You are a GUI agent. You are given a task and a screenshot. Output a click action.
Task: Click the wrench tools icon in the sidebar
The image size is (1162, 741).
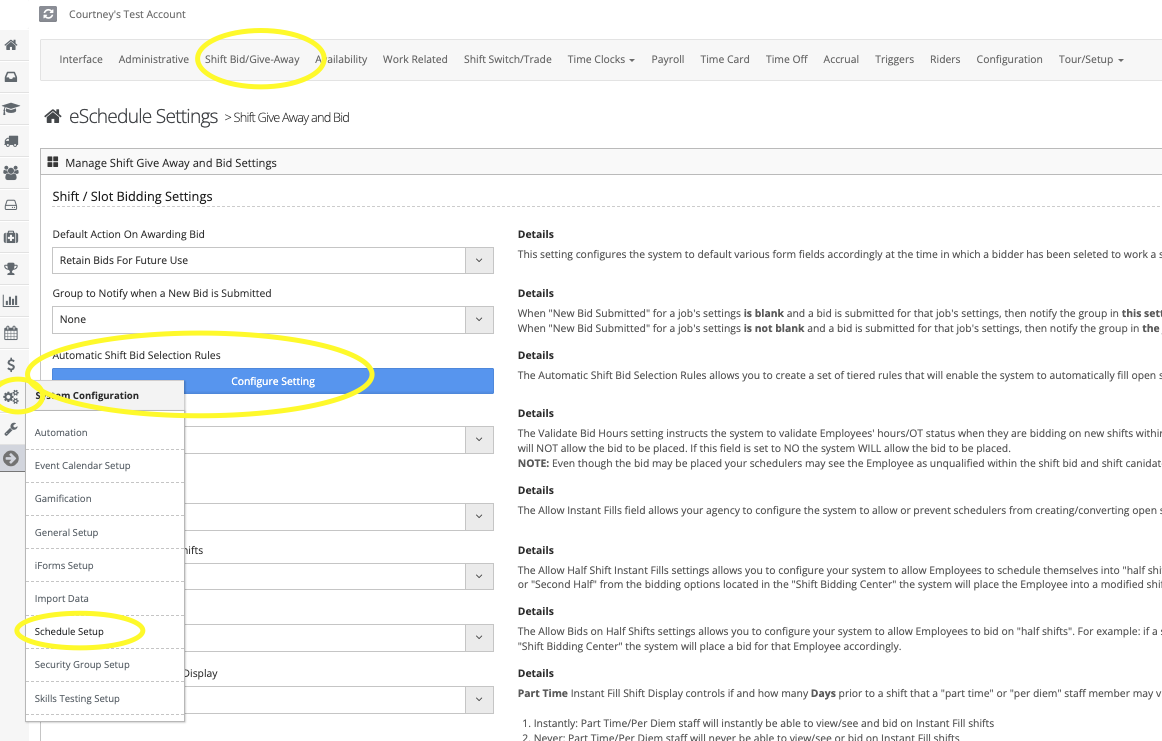point(11,429)
